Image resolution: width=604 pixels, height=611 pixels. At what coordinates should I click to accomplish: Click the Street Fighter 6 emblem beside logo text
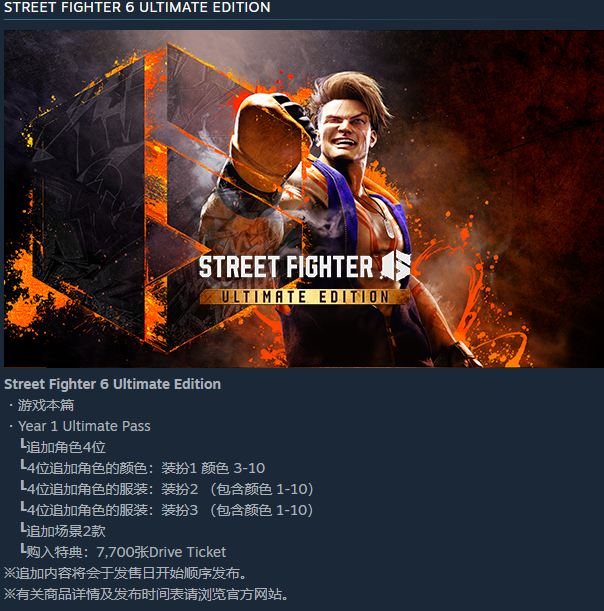coord(396,266)
